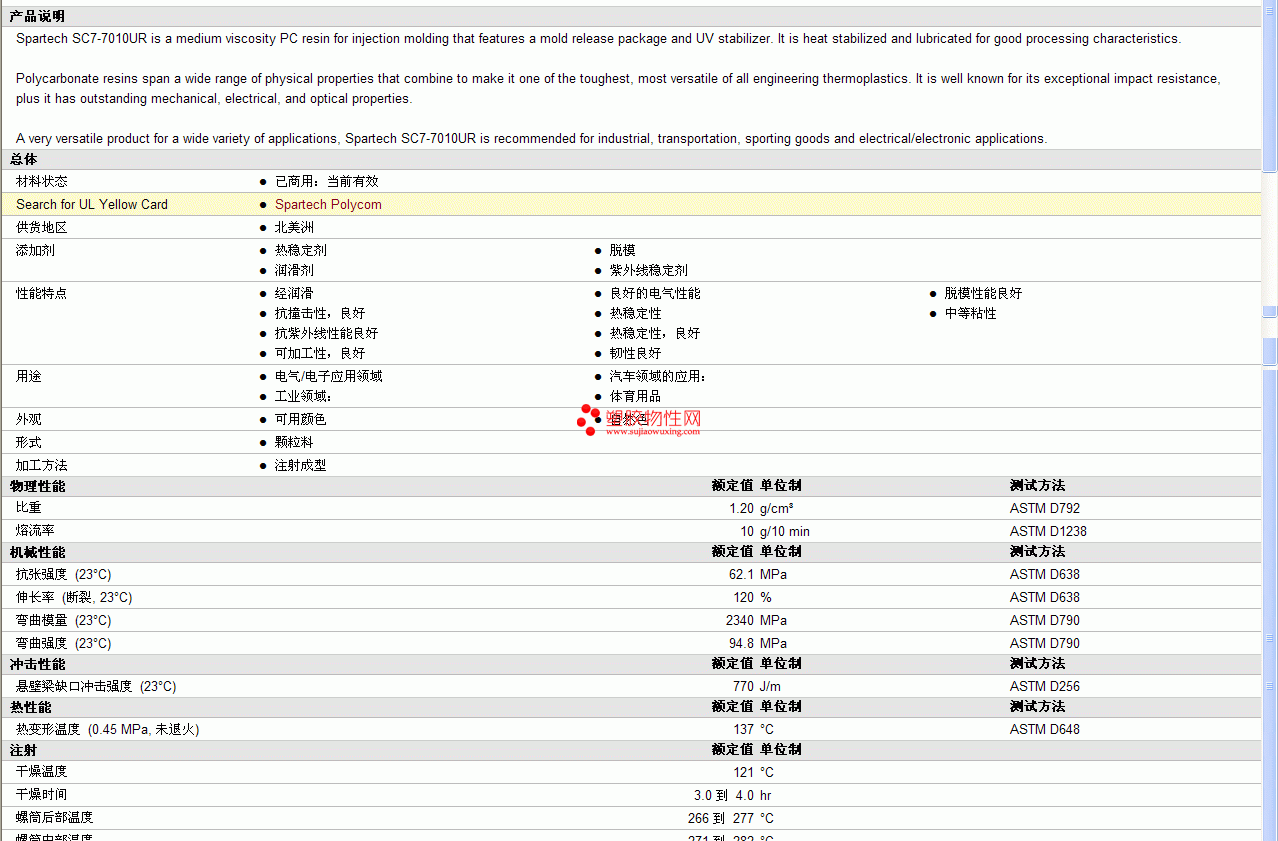Viewport: 1278px width, 841px height.
Task: Click the vertical scrollbar thumb beside the product description
Action: click(x=1270, y=88)
